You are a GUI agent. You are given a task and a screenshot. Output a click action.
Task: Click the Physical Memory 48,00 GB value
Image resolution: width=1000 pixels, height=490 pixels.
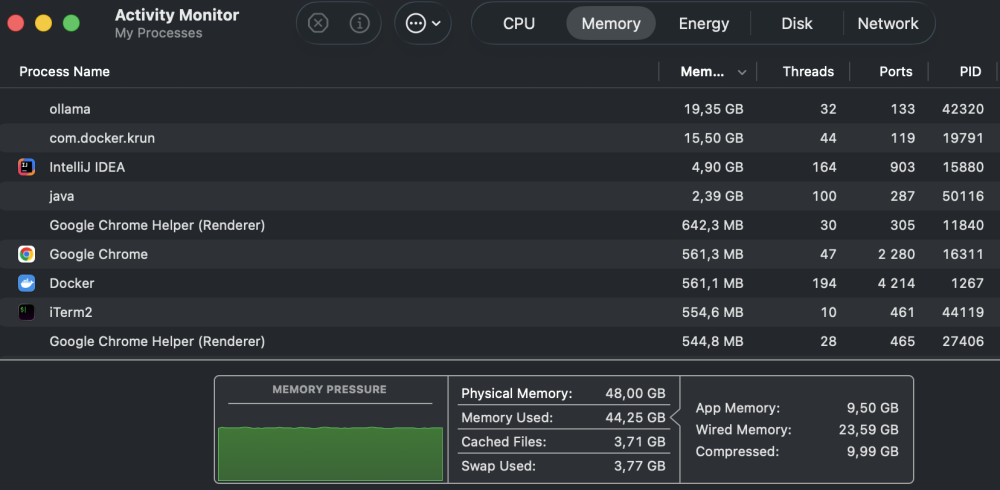(635, 394)
